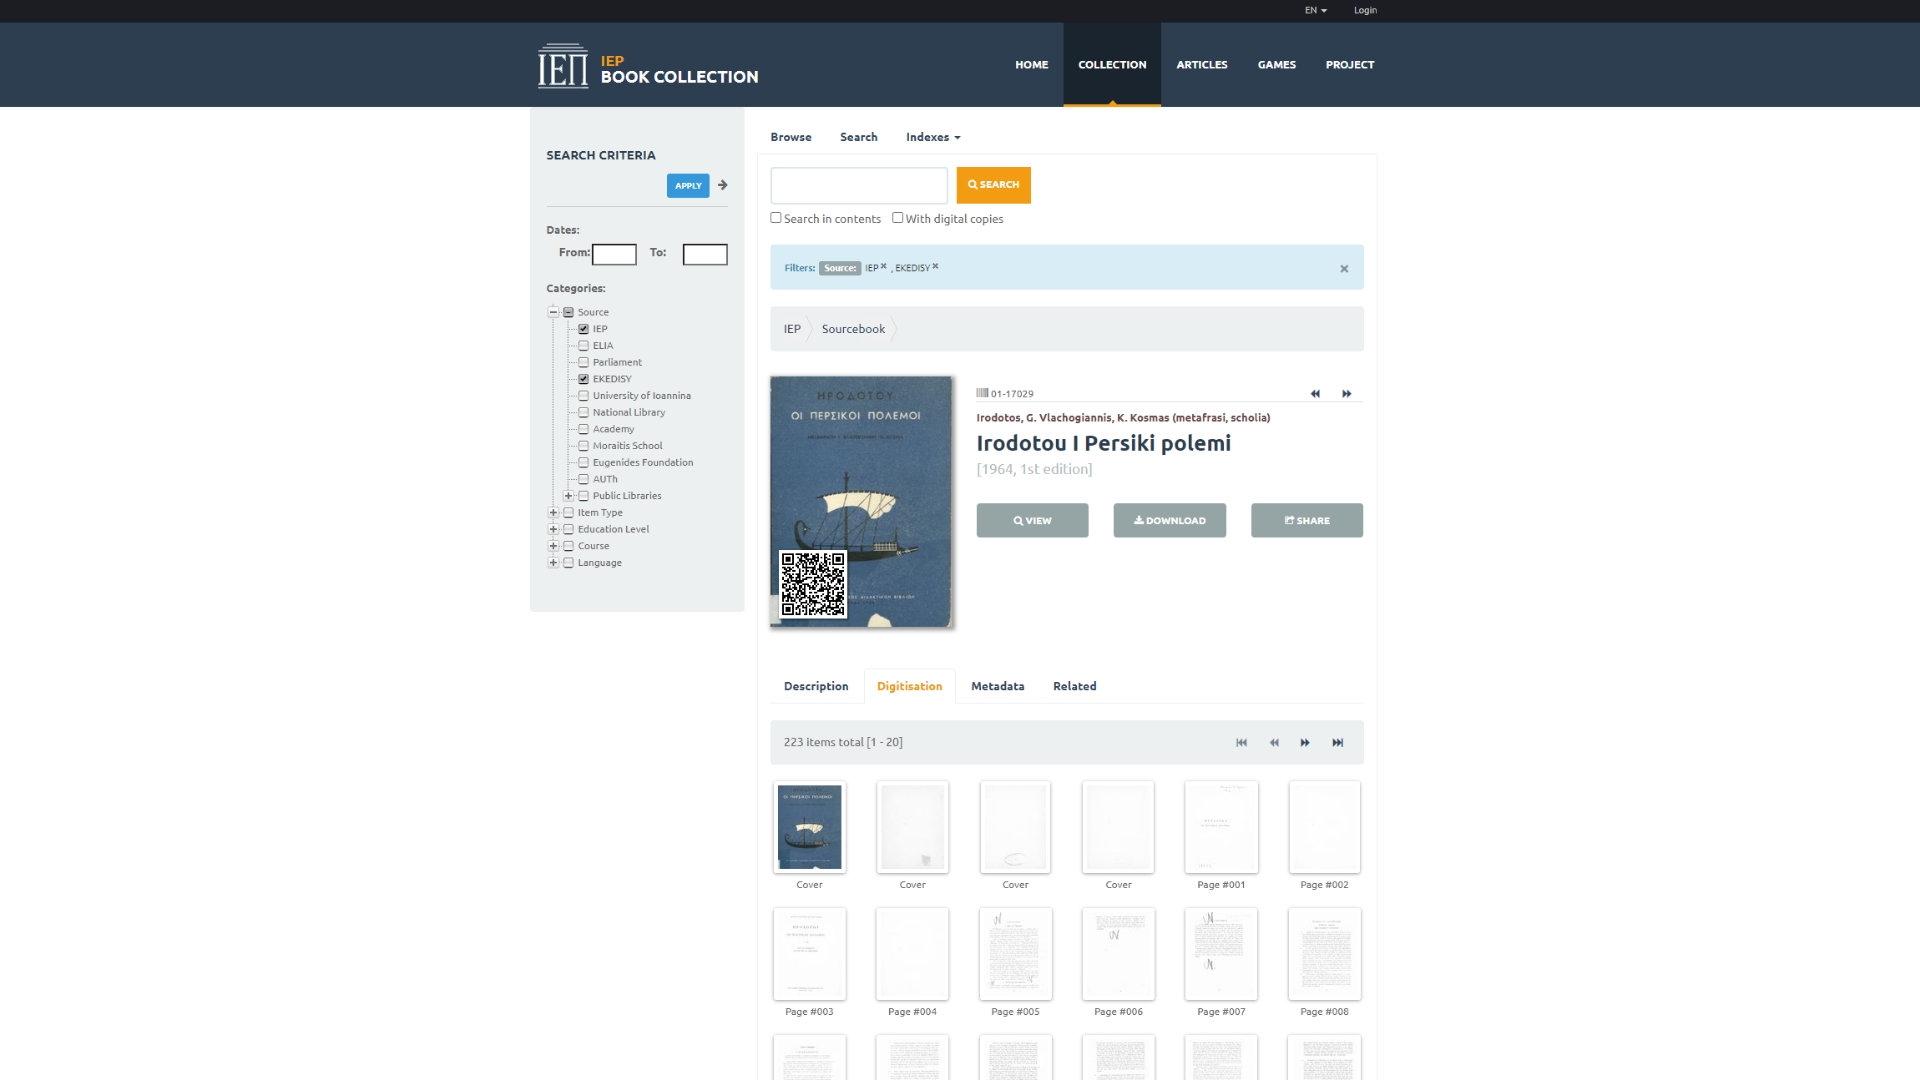Click the Browse tab
Image resolution: width=1920 pixels, height=1080 pixels.
coord(791,137)
